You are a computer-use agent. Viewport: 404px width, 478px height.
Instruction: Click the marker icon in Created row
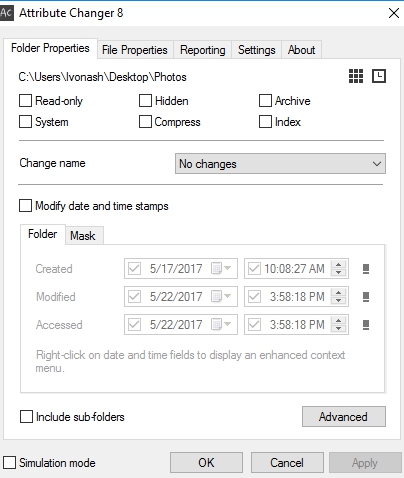(366, 269)
